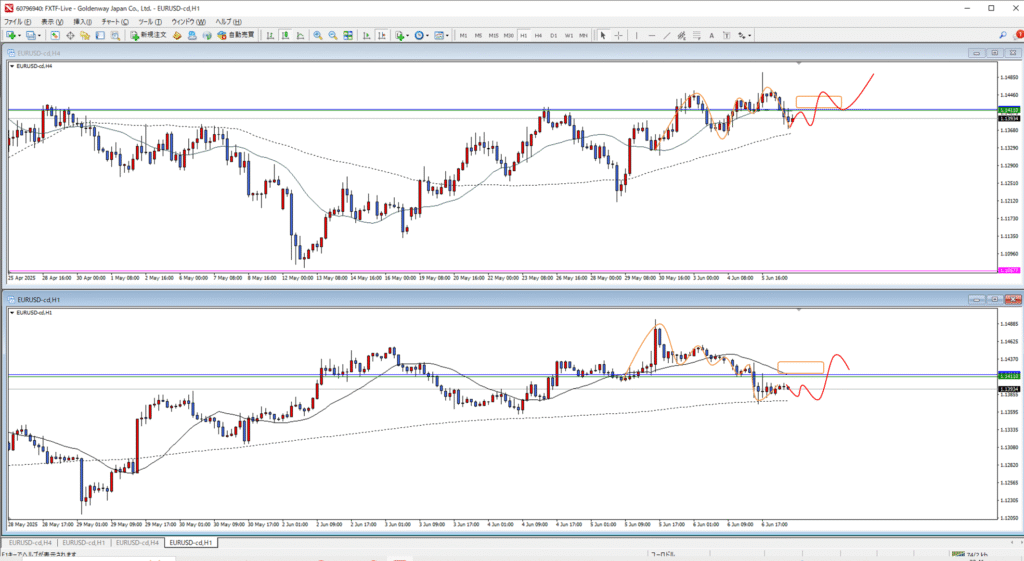The height and width of the screenshot is (561, 1024).
Task: Select the H1 timeframe button
Action: tap(524, 35)
